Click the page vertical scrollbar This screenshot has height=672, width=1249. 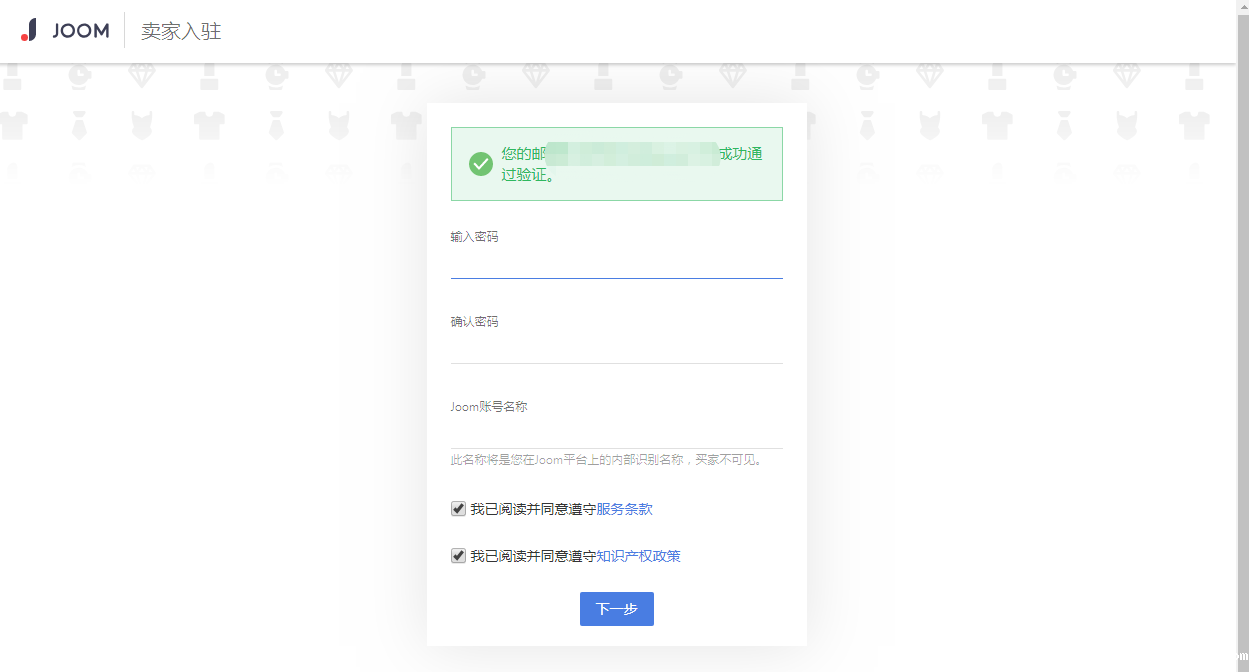pyautogui.click(x=1242, y=336)
